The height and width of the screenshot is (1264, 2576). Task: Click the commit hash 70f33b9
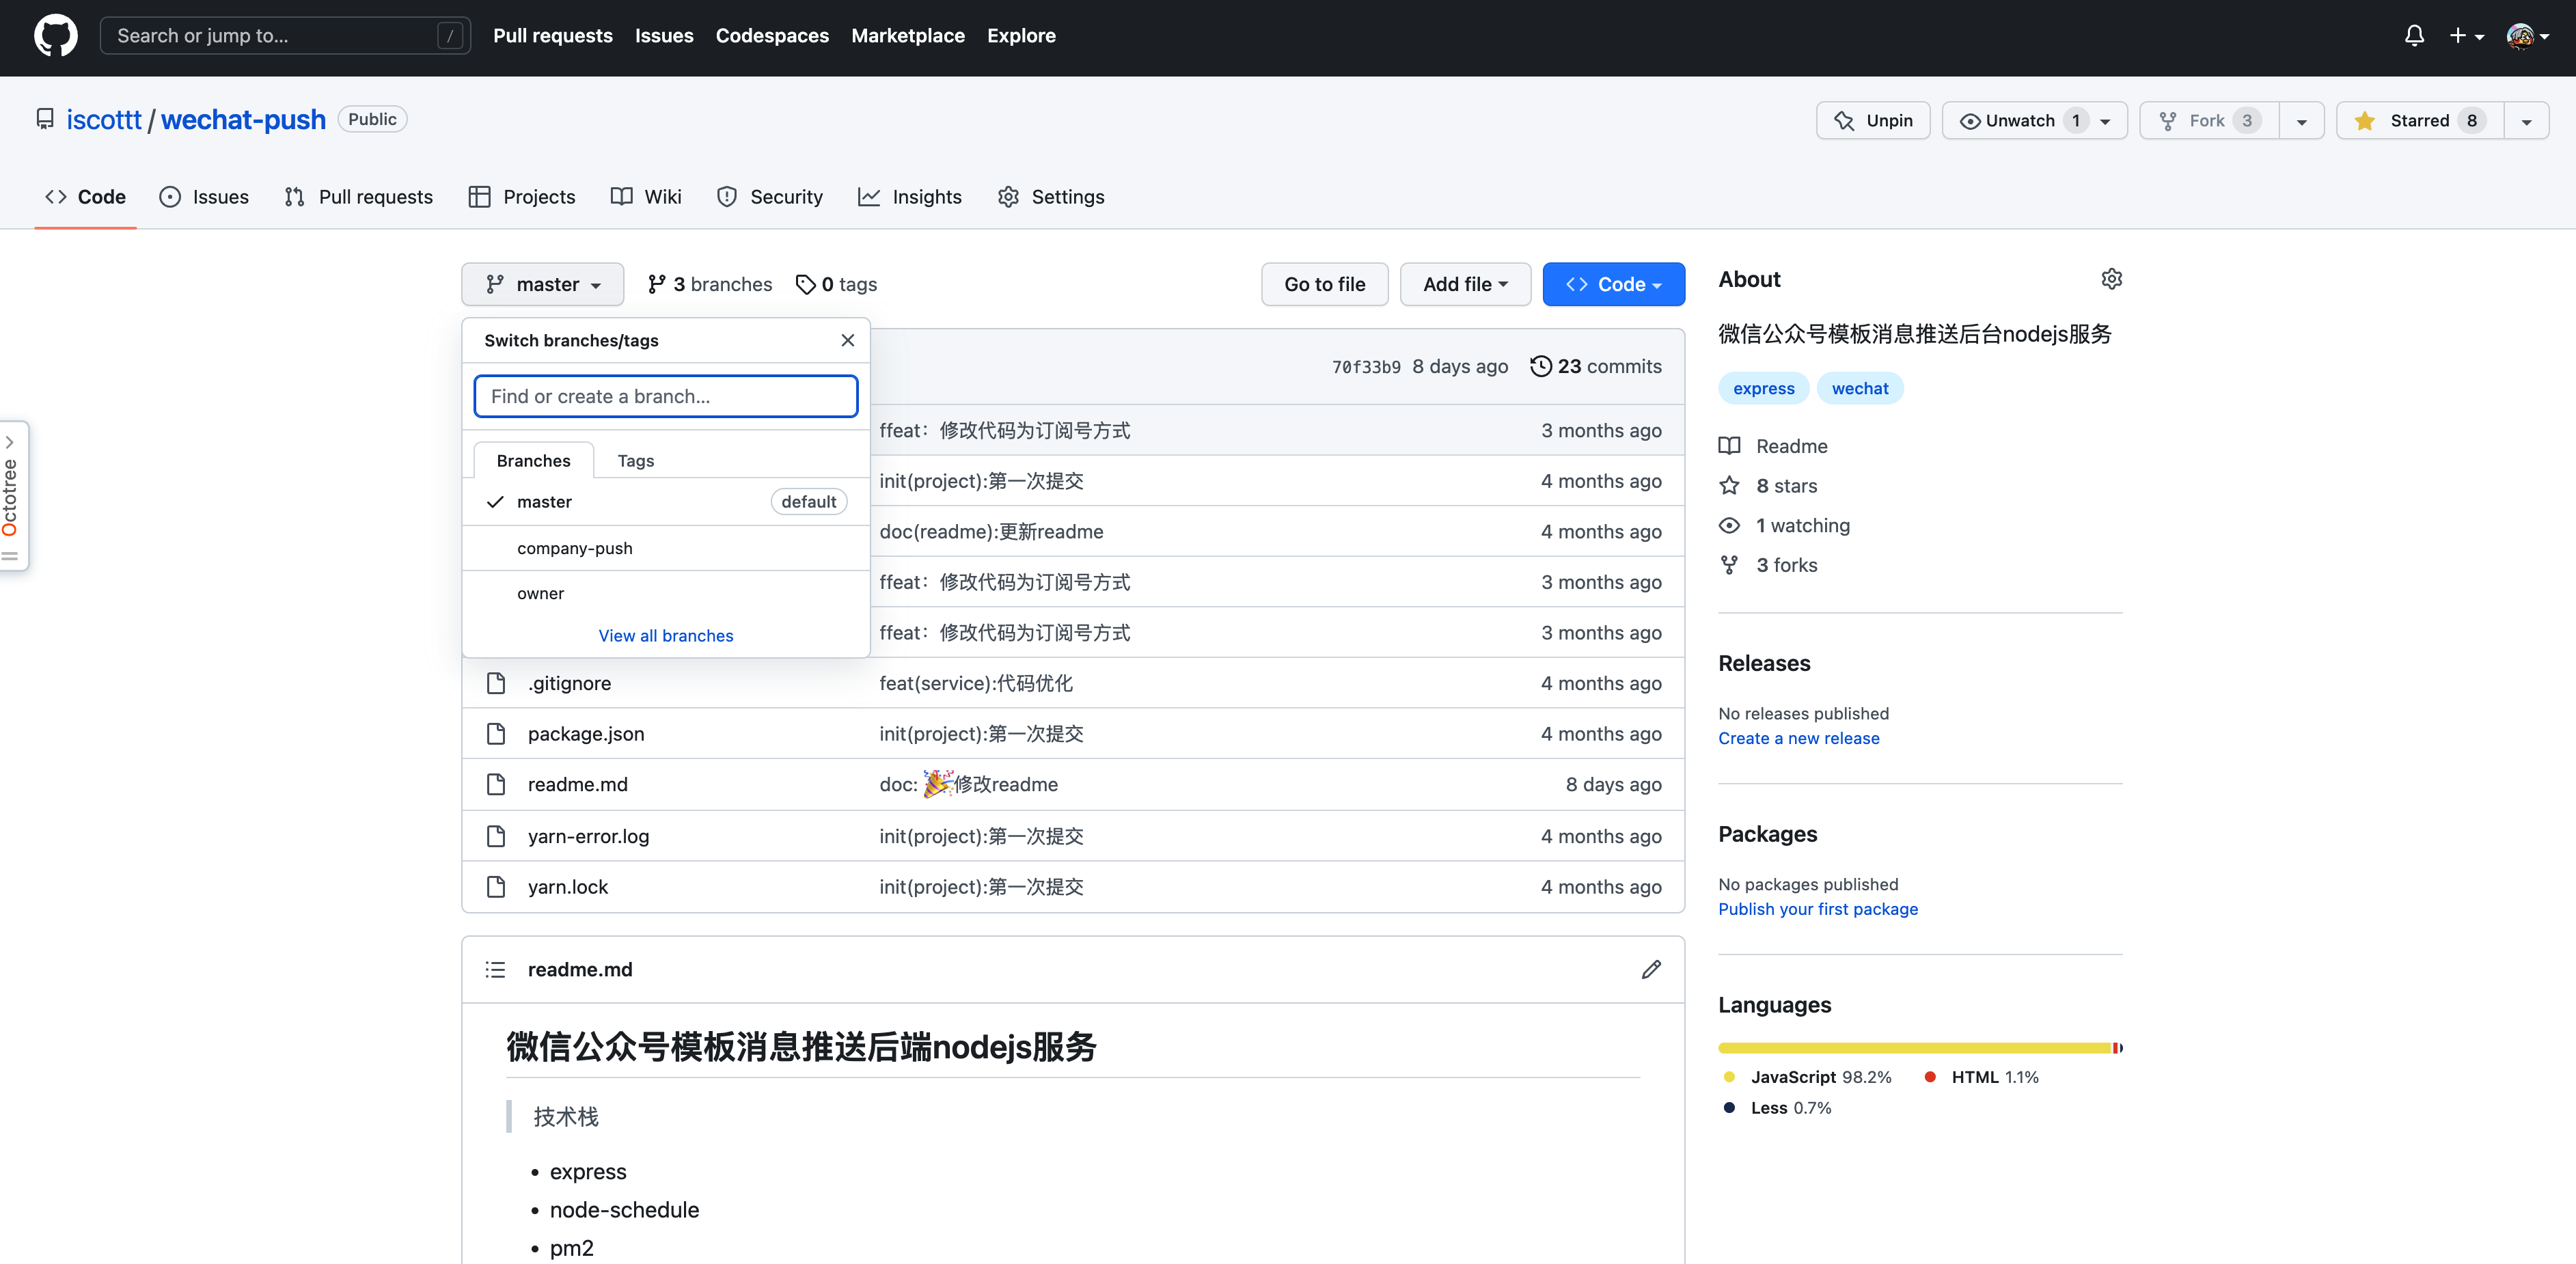[1366, 367]
